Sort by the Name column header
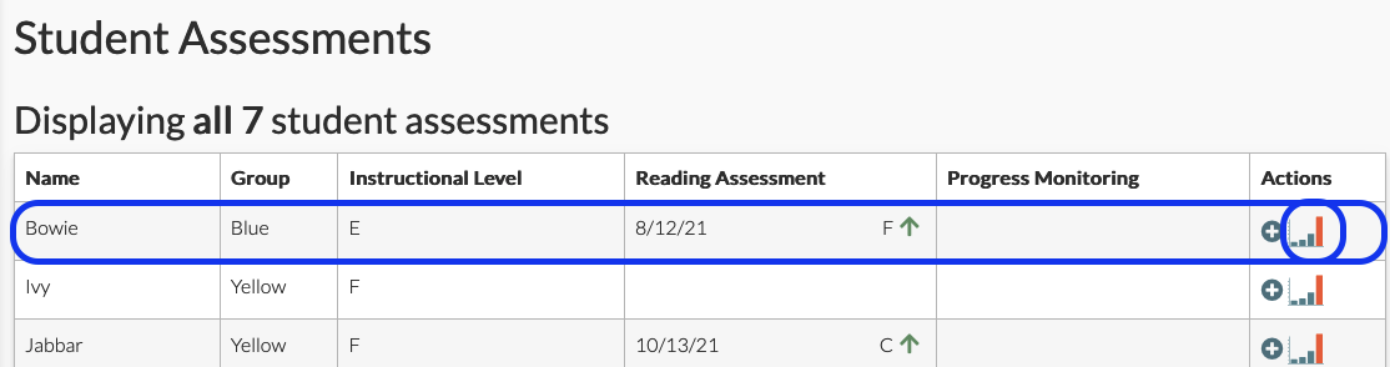The width and height of the screenshot is (1390, 368). (53, 178)
